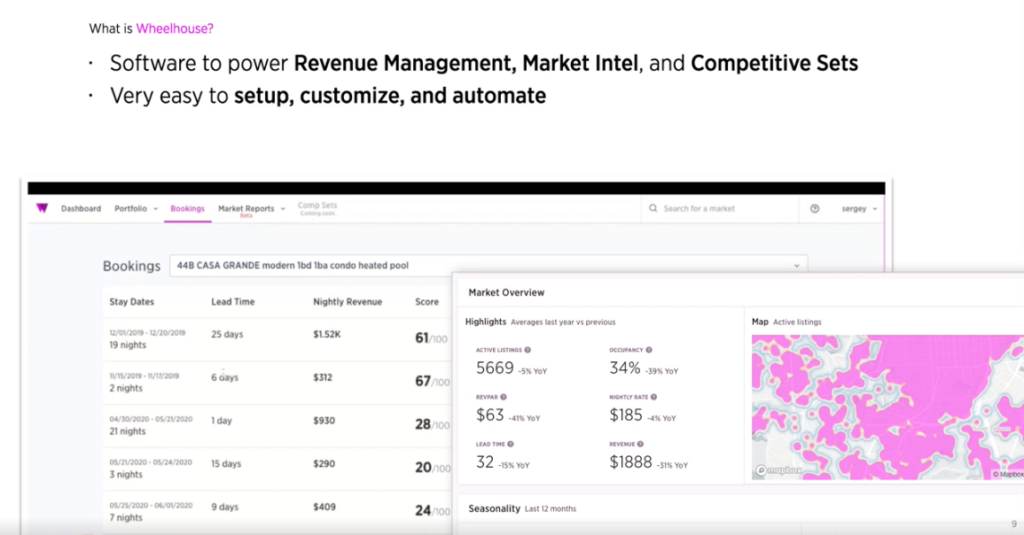Click info icon next to Occupancy
Image resolution: width=1024 pixels, height=535 pixels.
click(648, 350)
